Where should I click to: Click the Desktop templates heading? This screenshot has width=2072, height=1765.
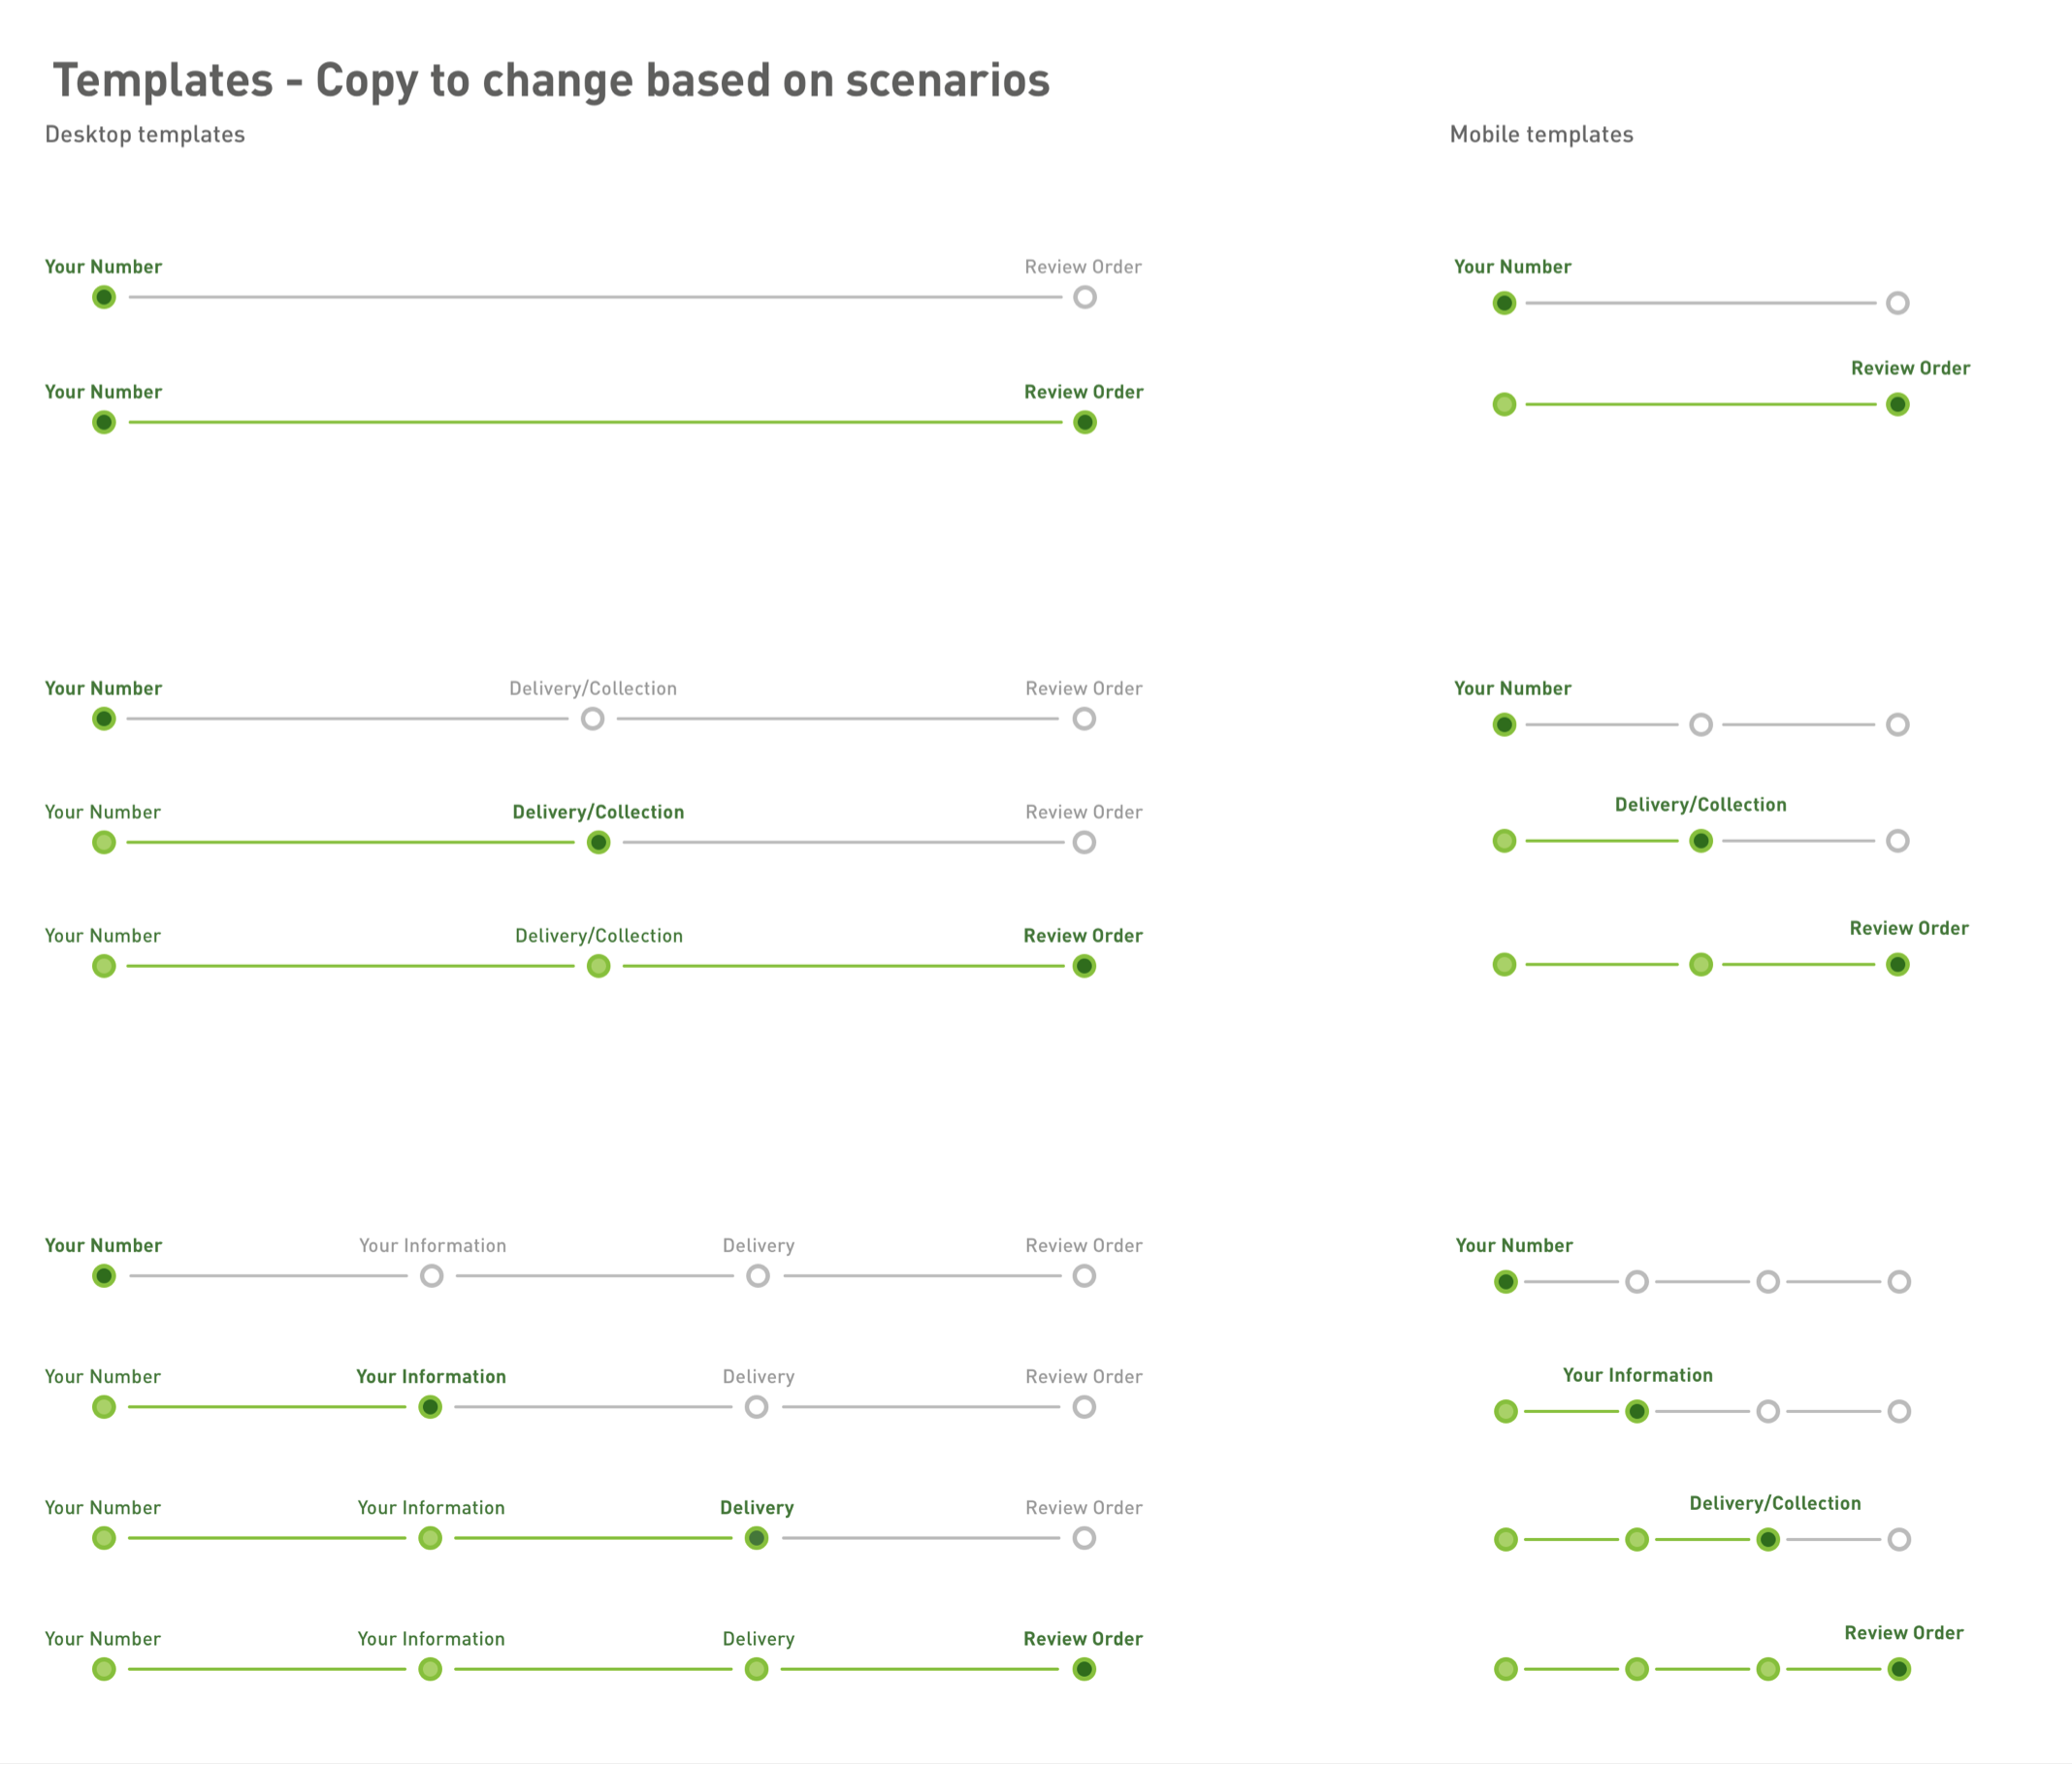click(x=145, y=135)
